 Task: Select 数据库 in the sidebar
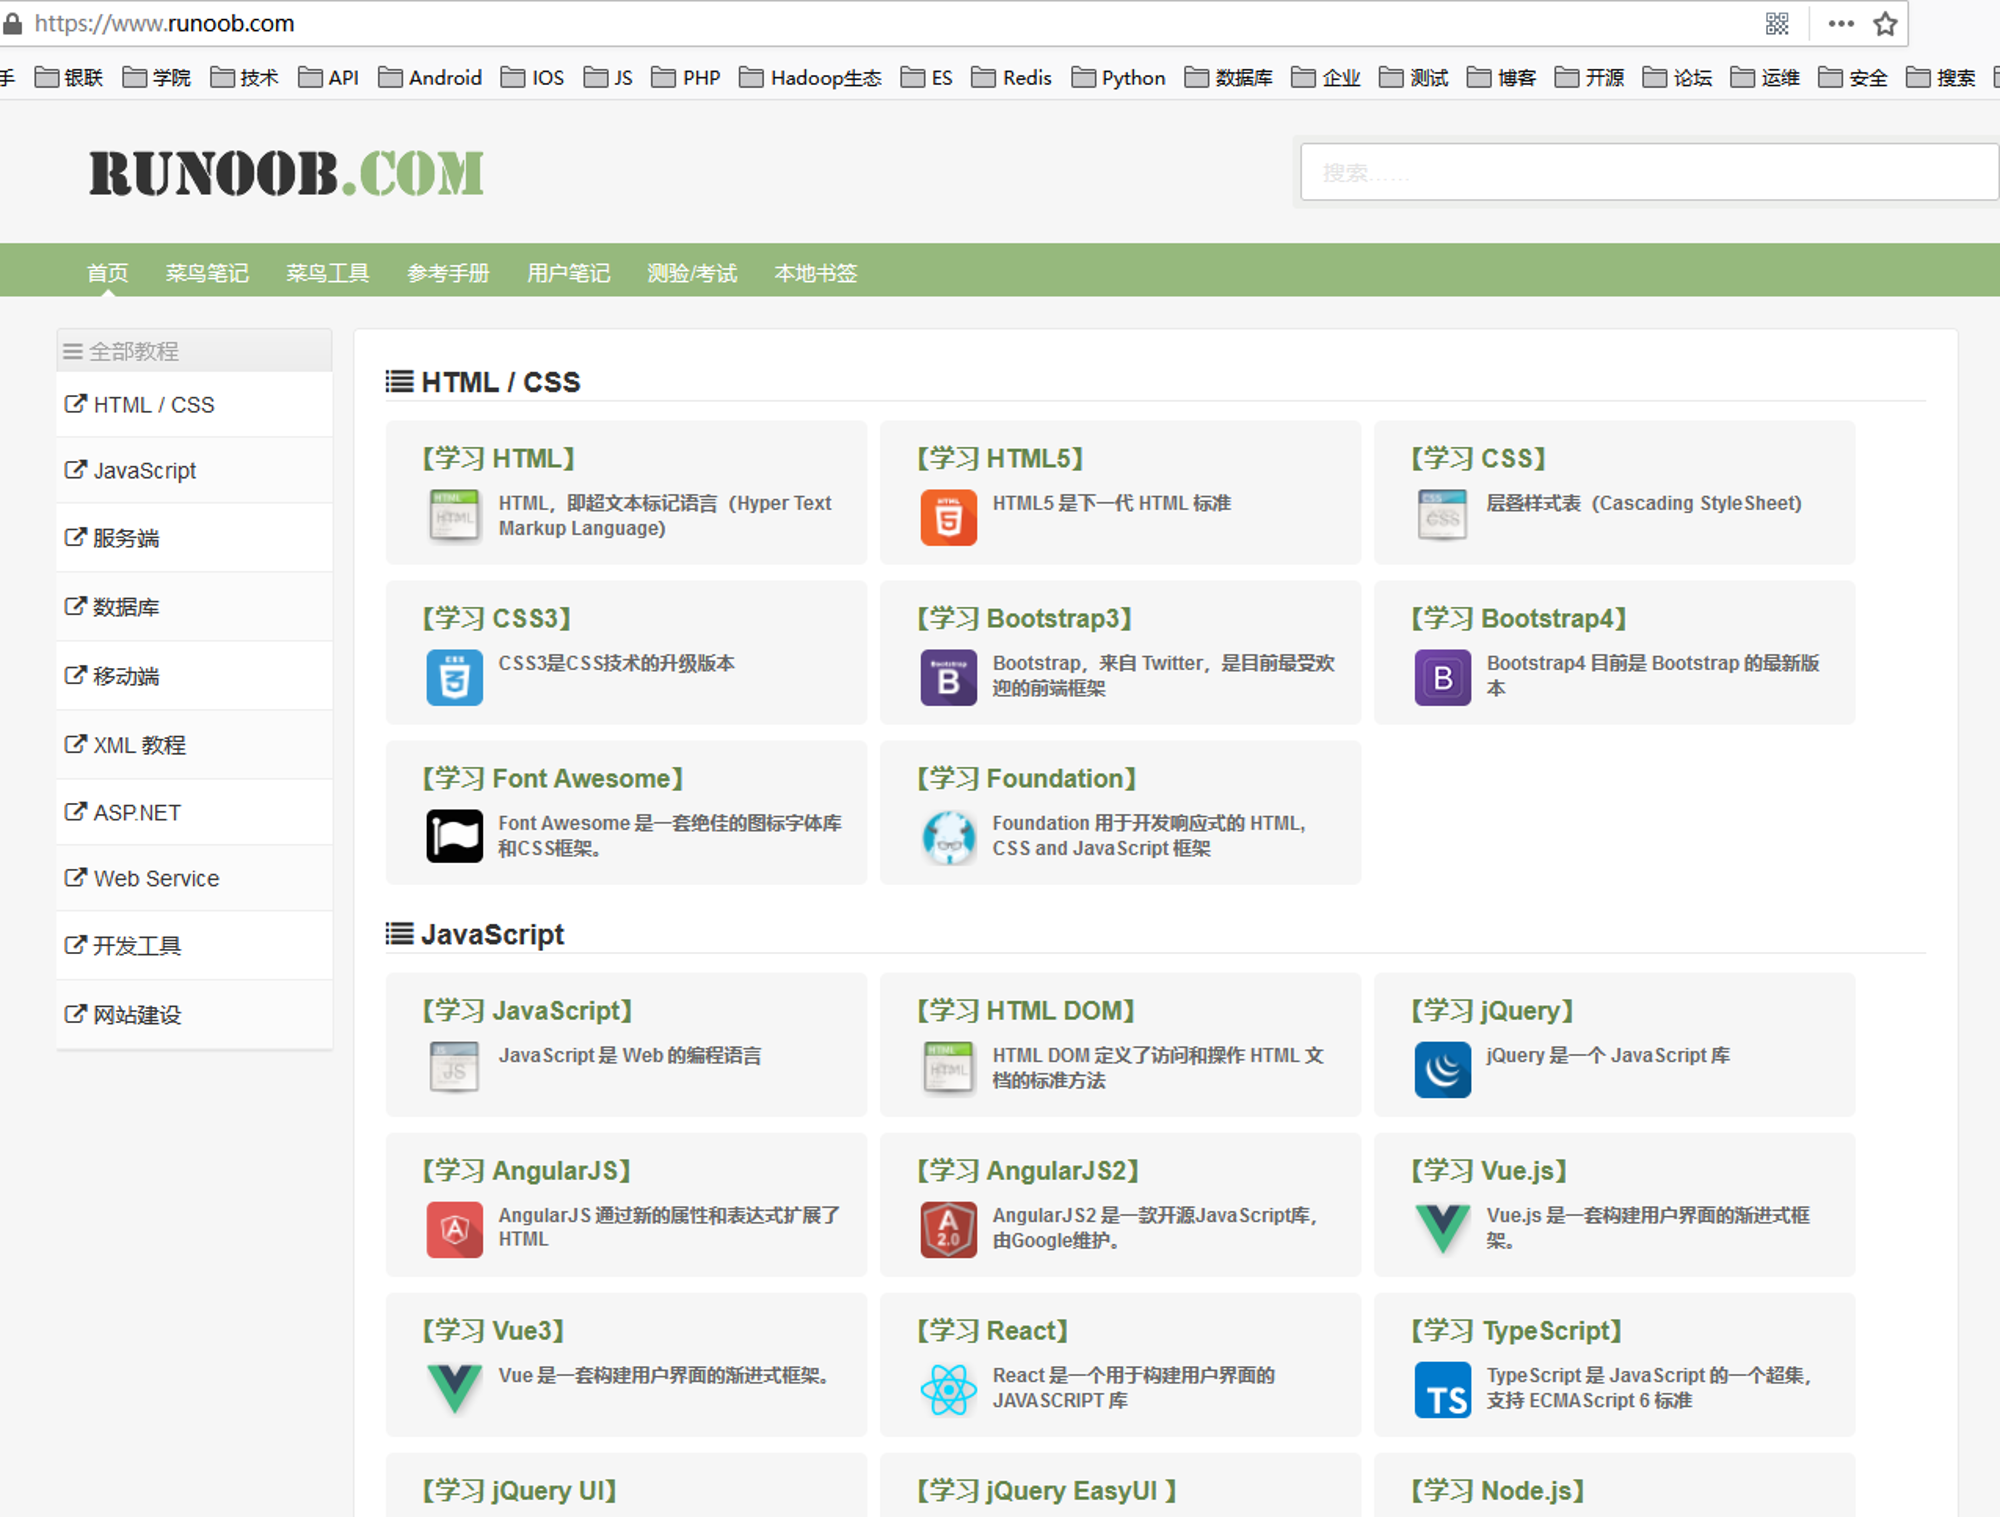click(x=194, y=607)
